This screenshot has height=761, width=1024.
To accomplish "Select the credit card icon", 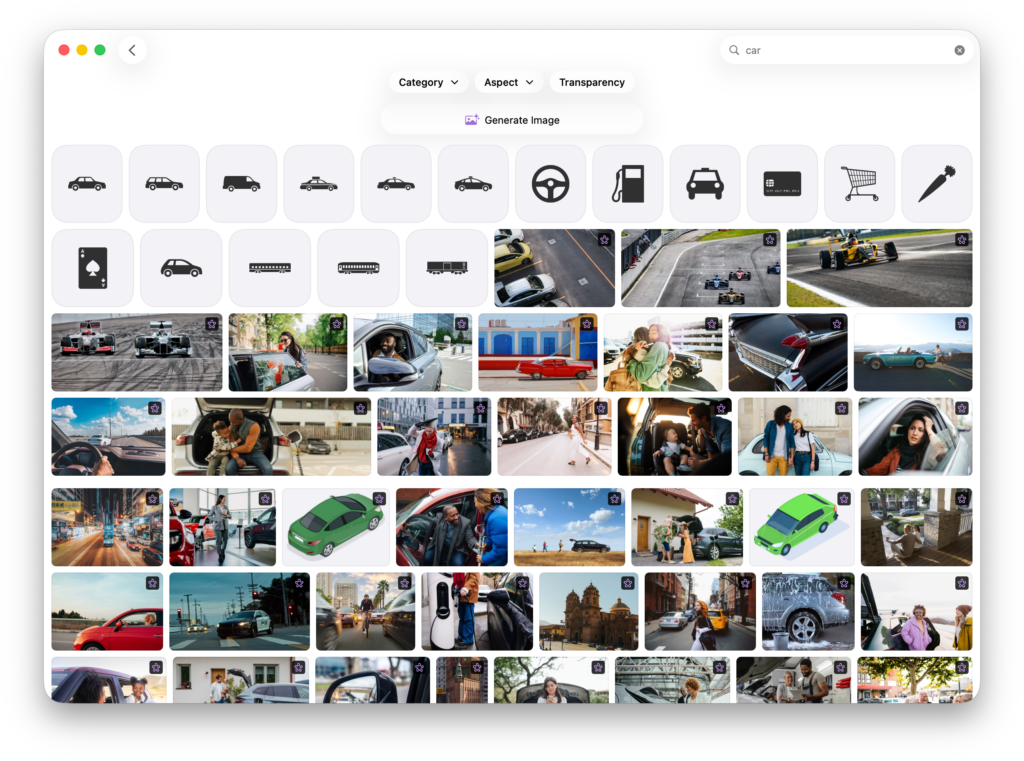I will click(x=782, y=184).
